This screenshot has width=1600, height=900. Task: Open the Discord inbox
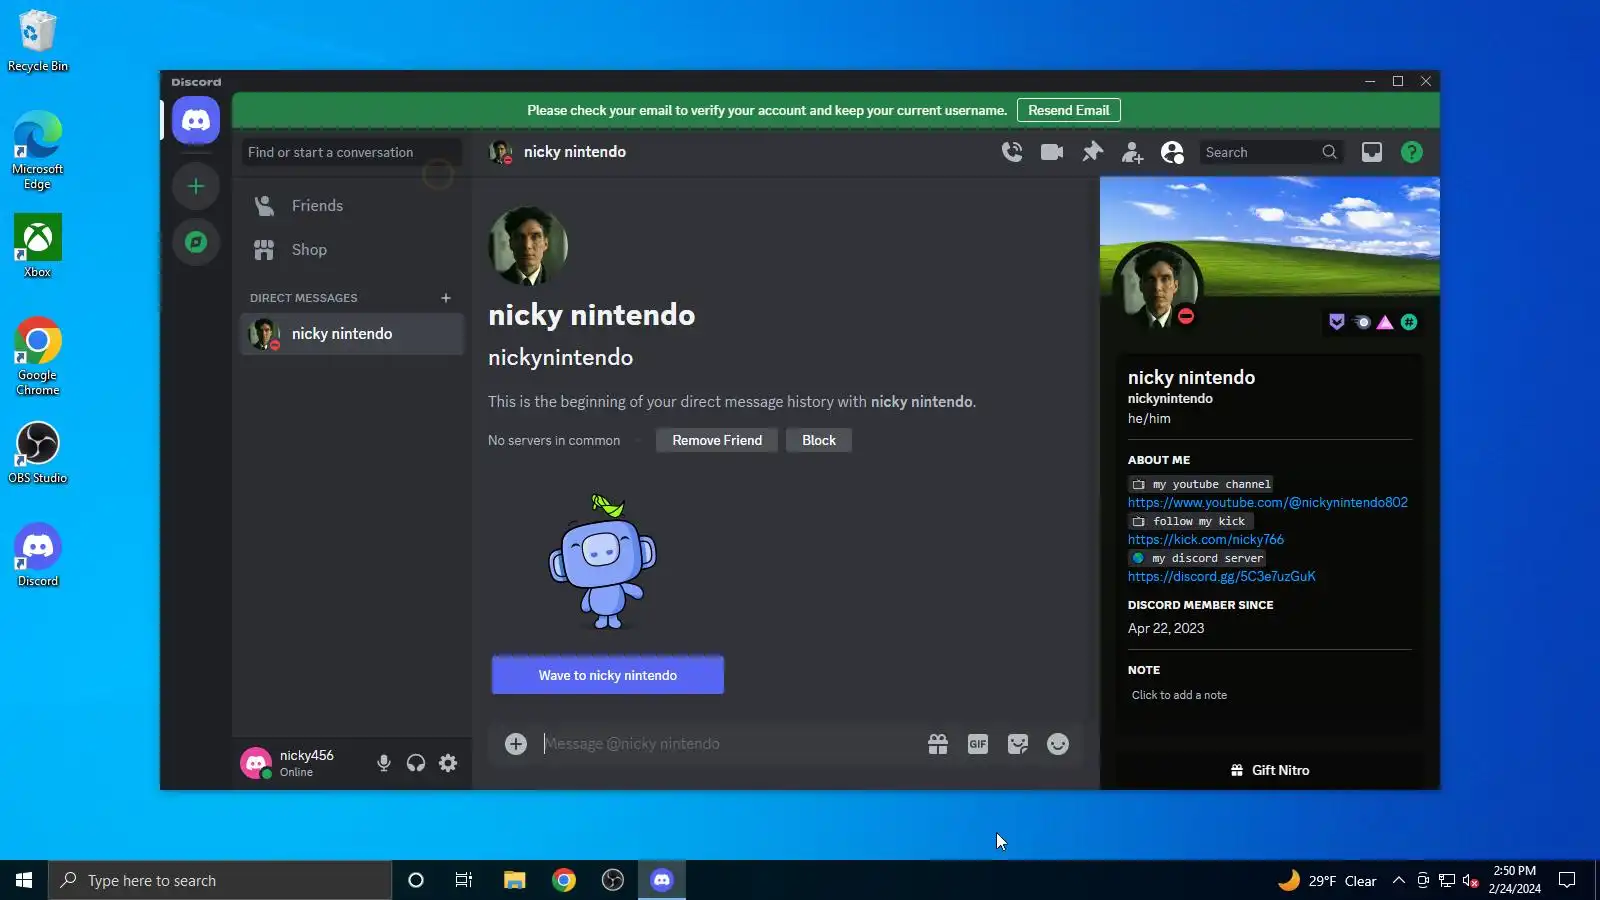[1372, 152]
